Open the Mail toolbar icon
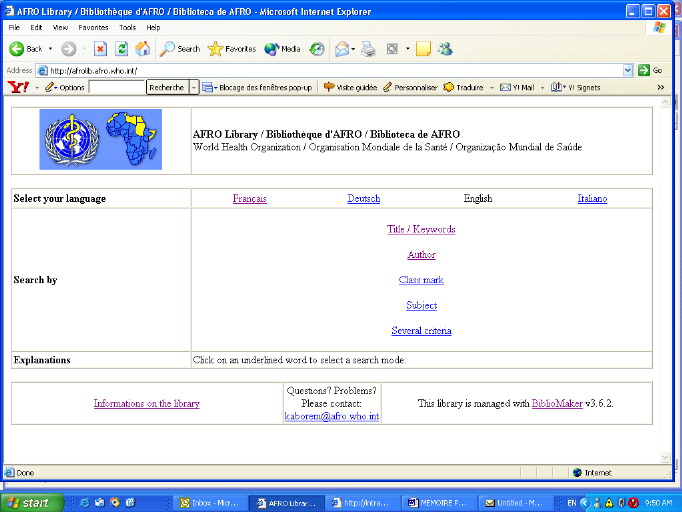 pyautogui.click(x=343, y=49)
